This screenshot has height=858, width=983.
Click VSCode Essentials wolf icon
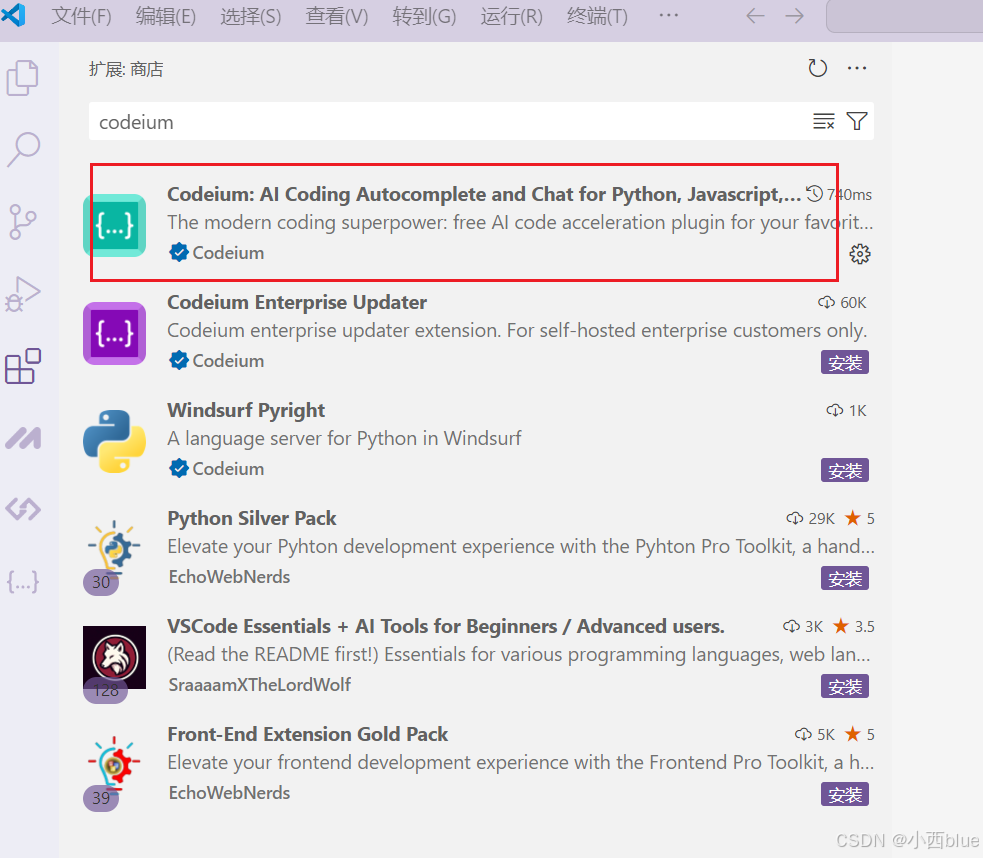tap(115, 657)
